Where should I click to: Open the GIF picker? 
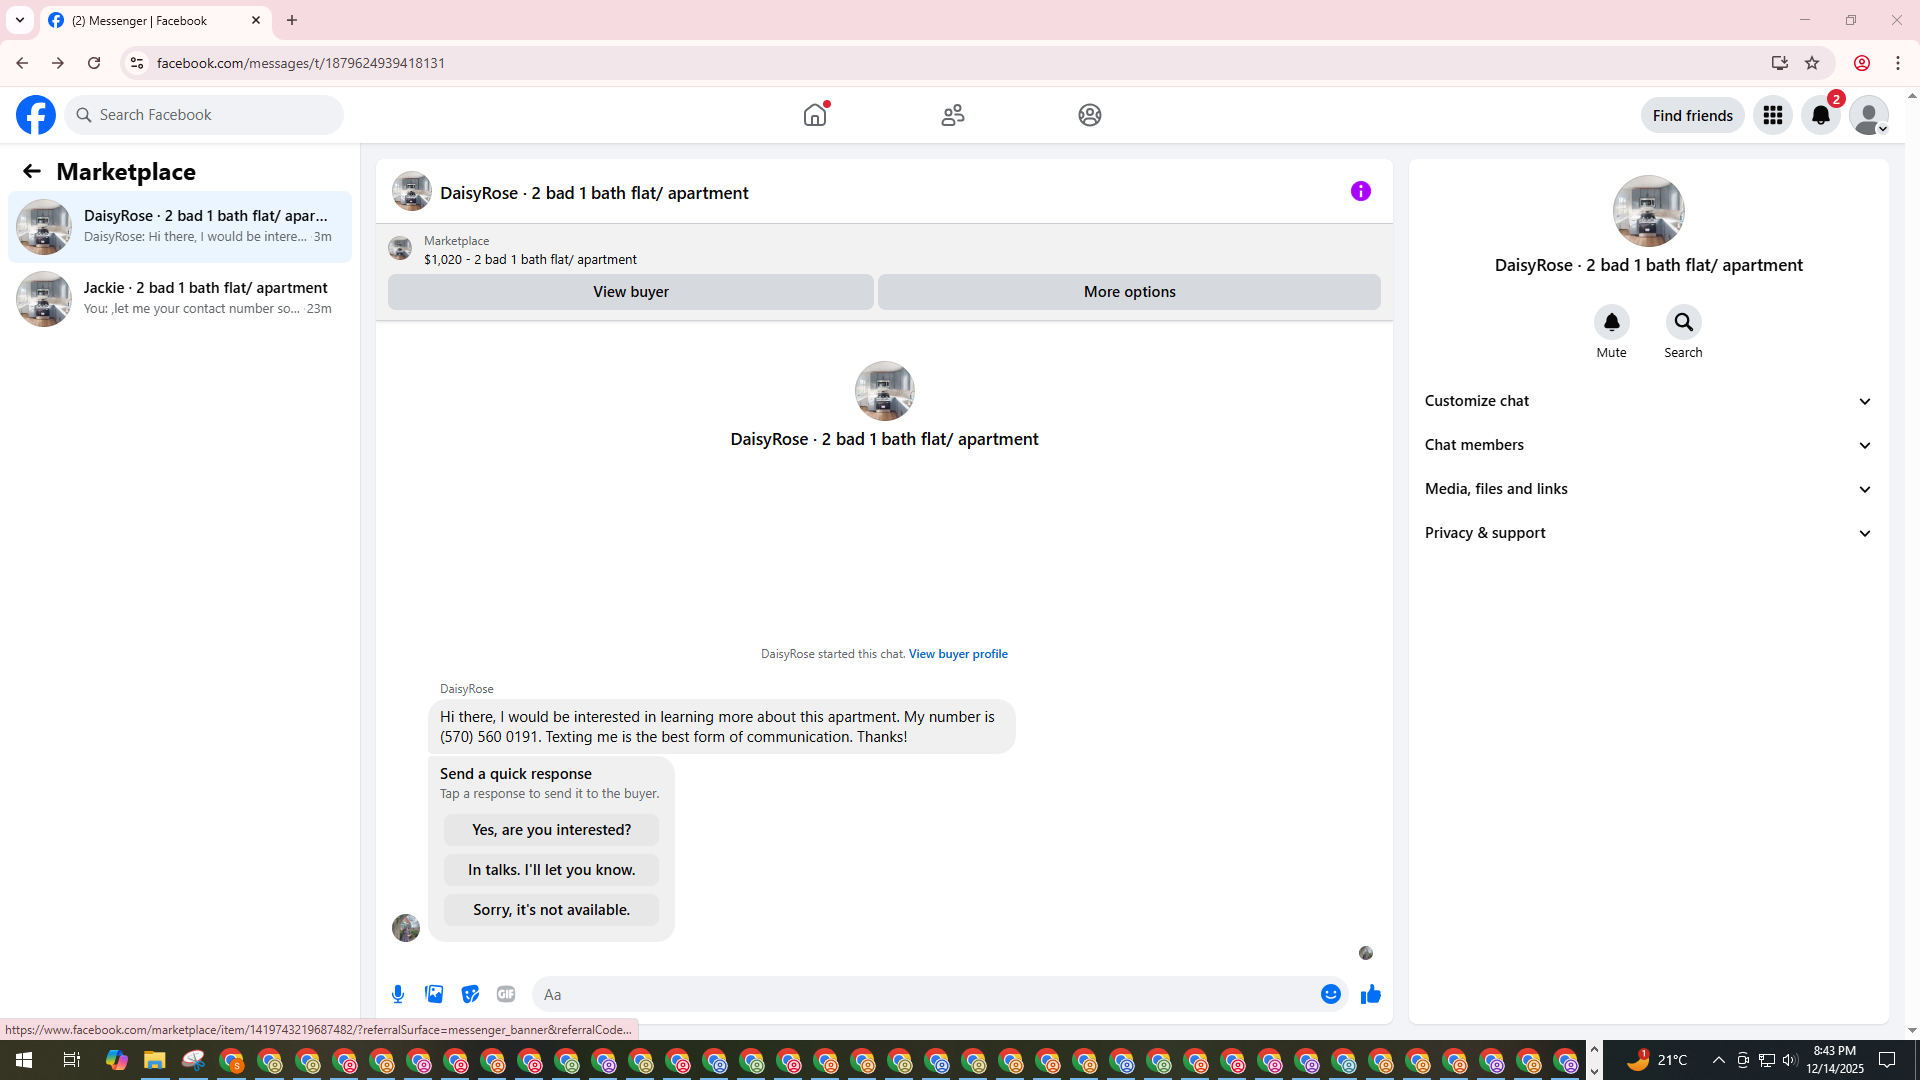pyautogui.click(x=506, y=994)
